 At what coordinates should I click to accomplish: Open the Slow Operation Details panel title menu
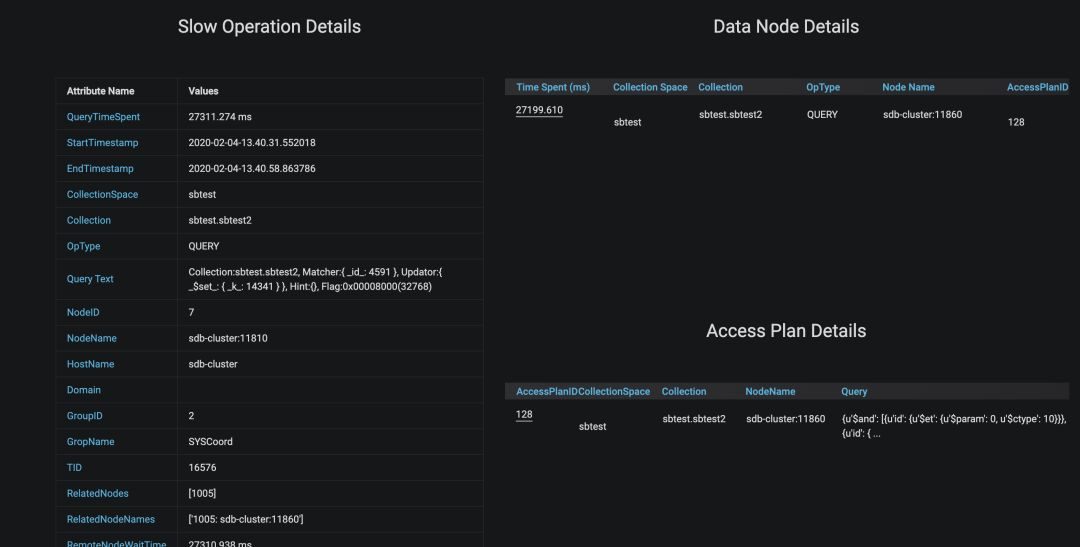click(269, 27)
